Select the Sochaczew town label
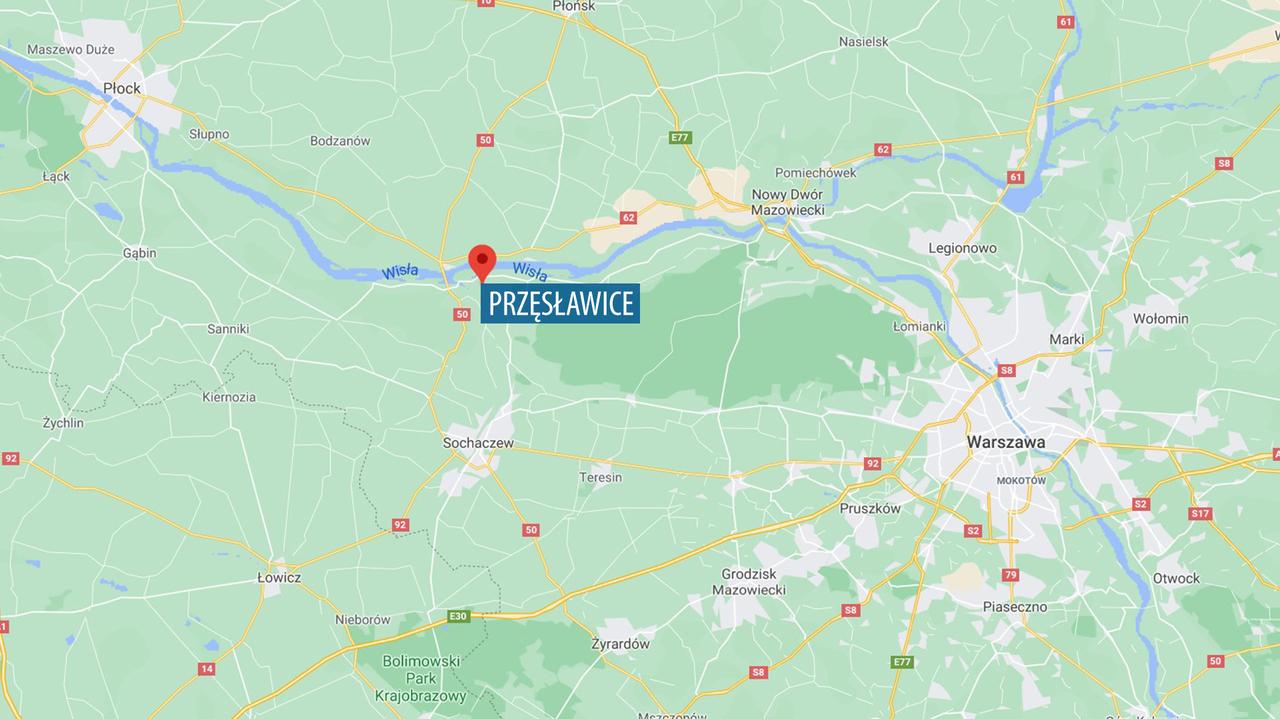 coord(478,442)
